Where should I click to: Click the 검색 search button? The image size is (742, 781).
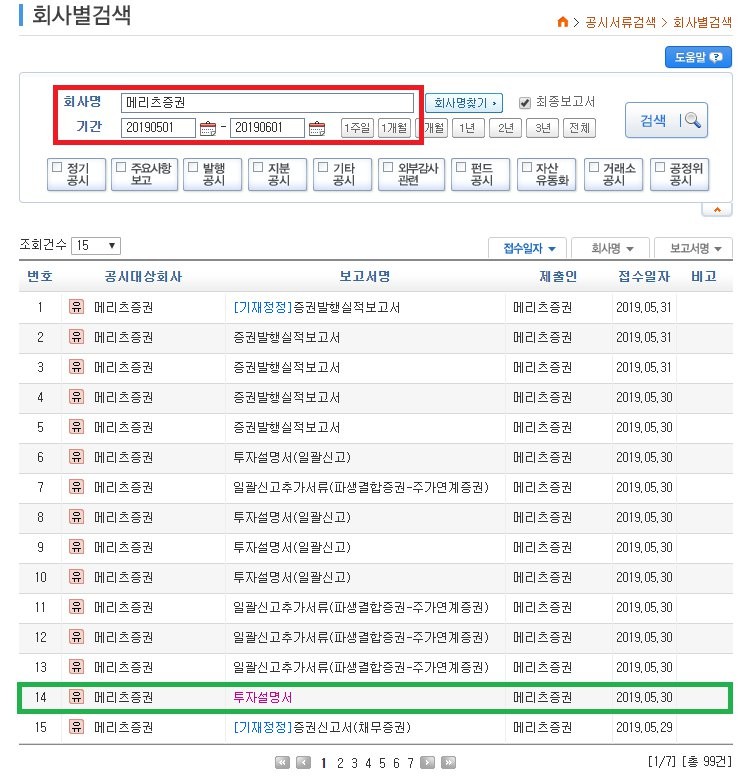(x=666, y=120)
